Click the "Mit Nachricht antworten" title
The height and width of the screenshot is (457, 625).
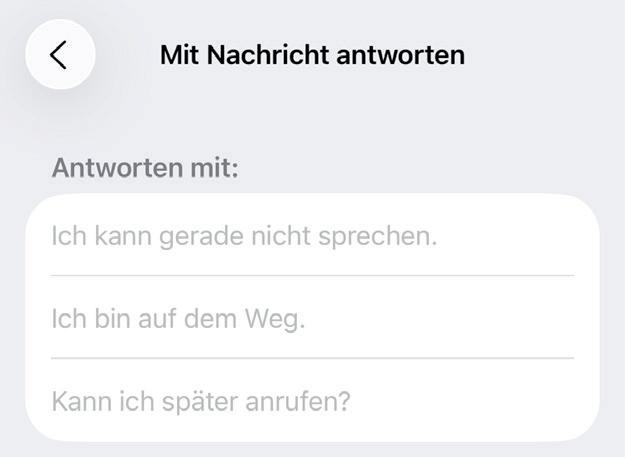(312, 54)
